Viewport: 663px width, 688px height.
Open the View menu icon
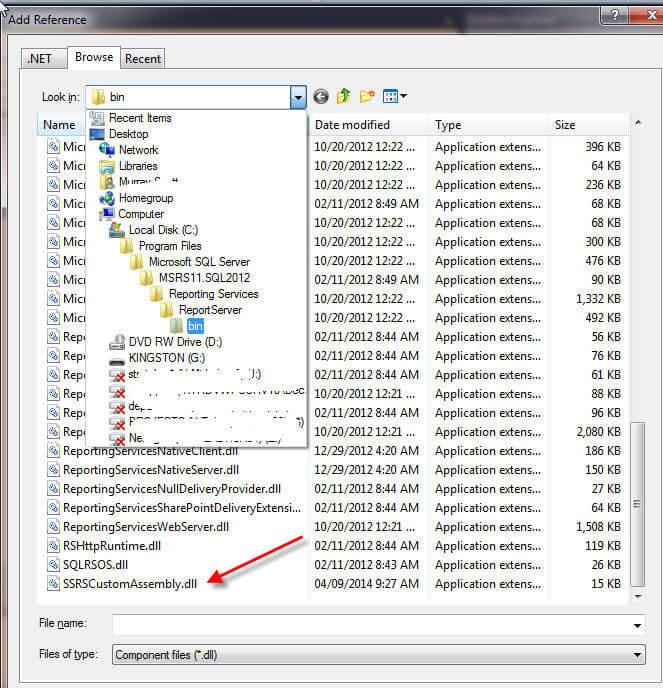coord(394,96)
